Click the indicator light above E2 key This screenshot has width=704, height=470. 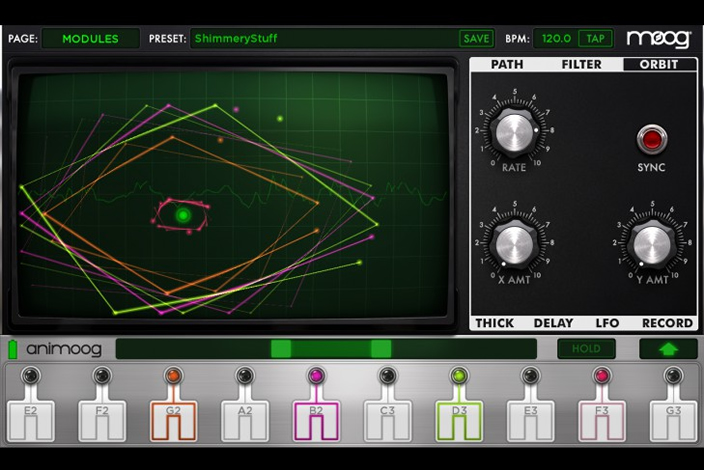[x=31, y=375]
